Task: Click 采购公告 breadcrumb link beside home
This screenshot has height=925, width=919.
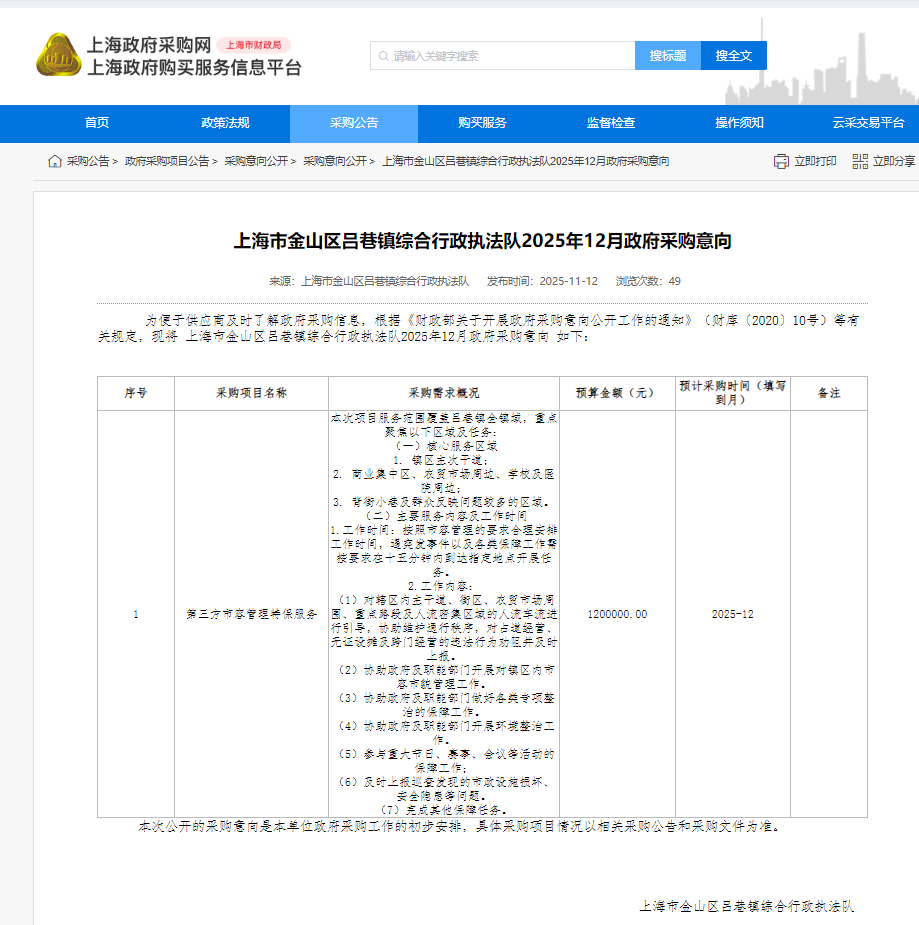Action: coord(88,161)
